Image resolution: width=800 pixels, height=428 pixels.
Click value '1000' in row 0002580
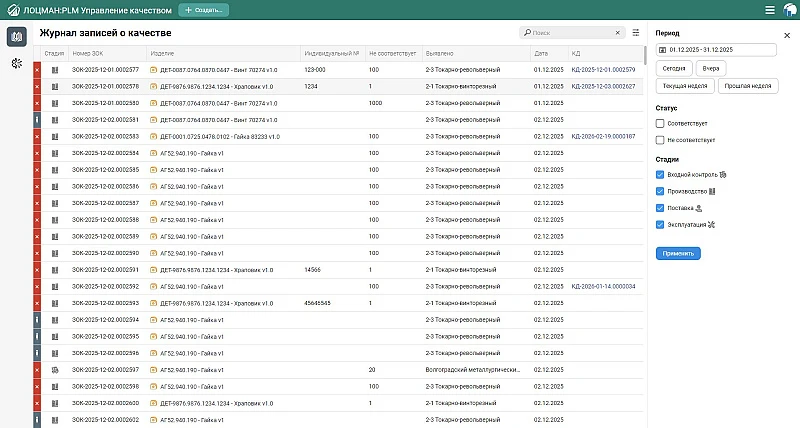pos(376,103)
